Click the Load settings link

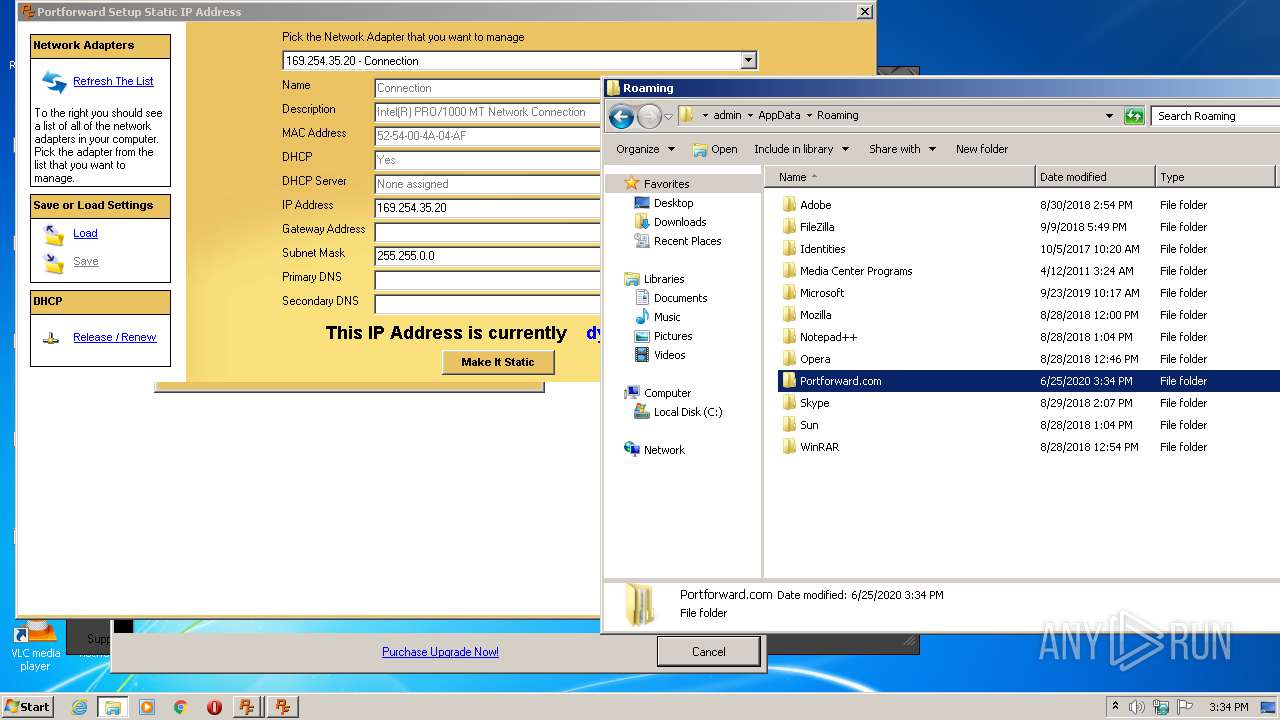pos(85,234)
